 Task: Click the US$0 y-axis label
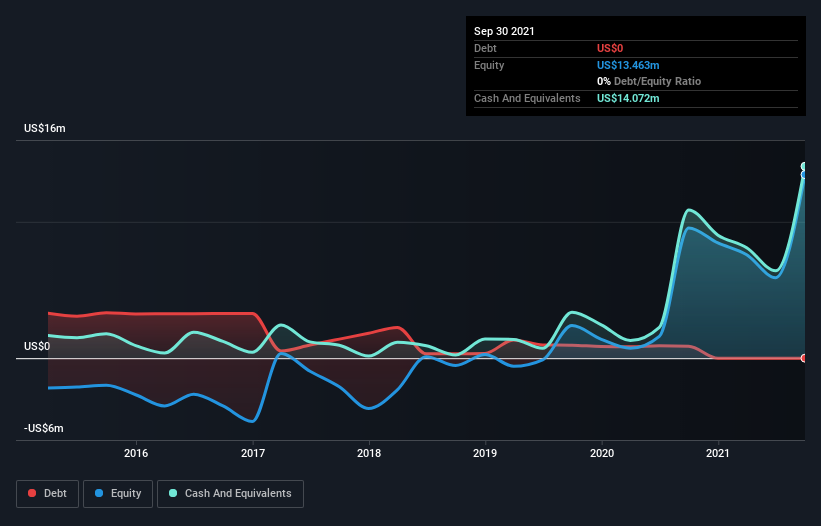click(x=37, y=346)
